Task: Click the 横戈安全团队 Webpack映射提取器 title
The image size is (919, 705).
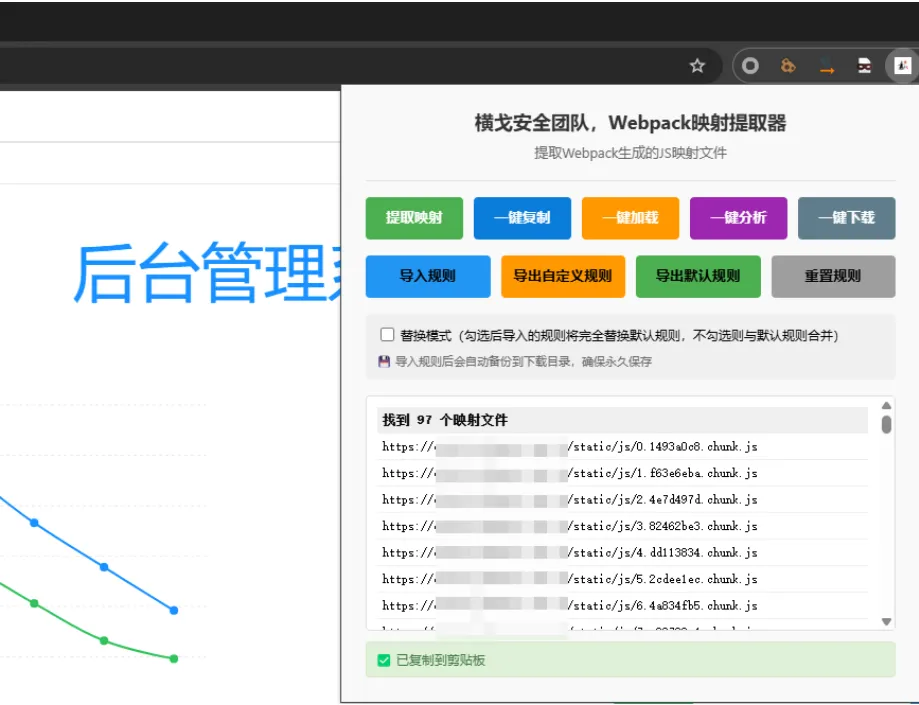Action: 631,123
